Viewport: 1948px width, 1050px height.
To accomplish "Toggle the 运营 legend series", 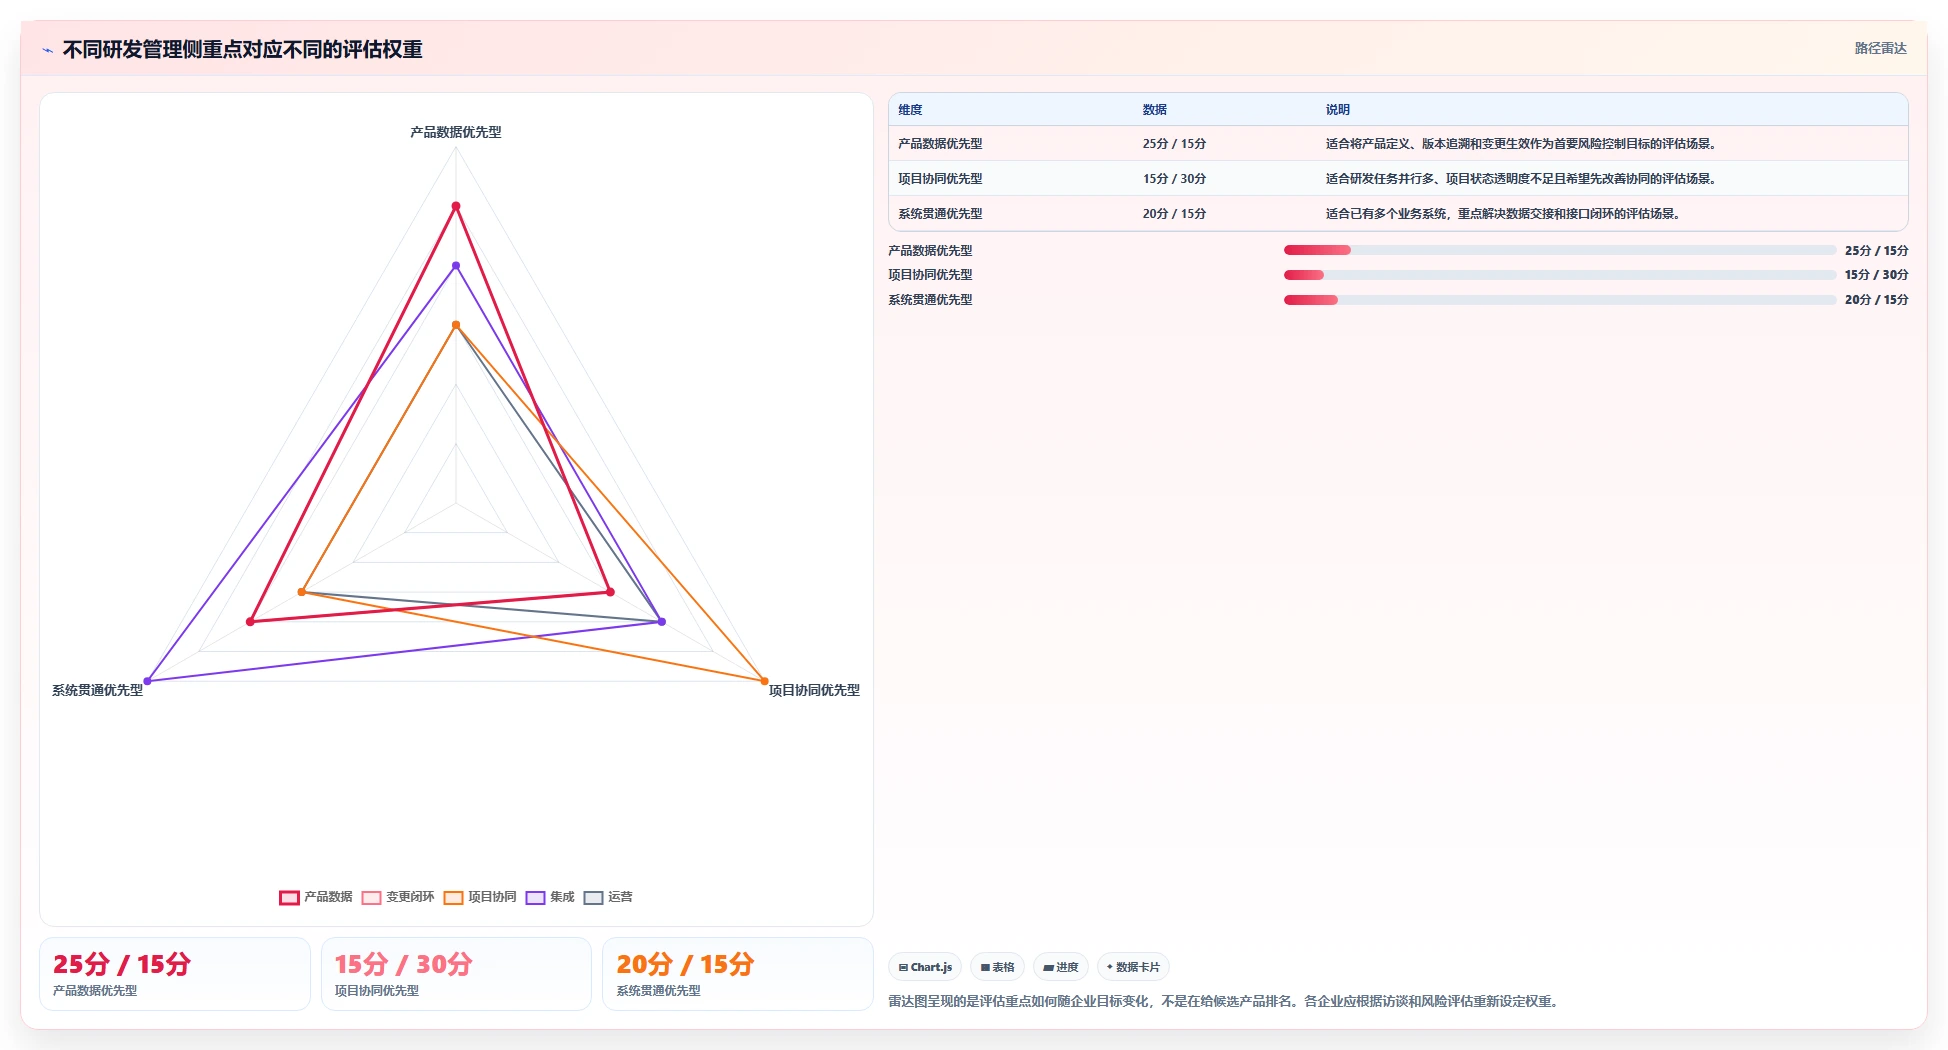I will pyautogui.click(x=608, y=897).
